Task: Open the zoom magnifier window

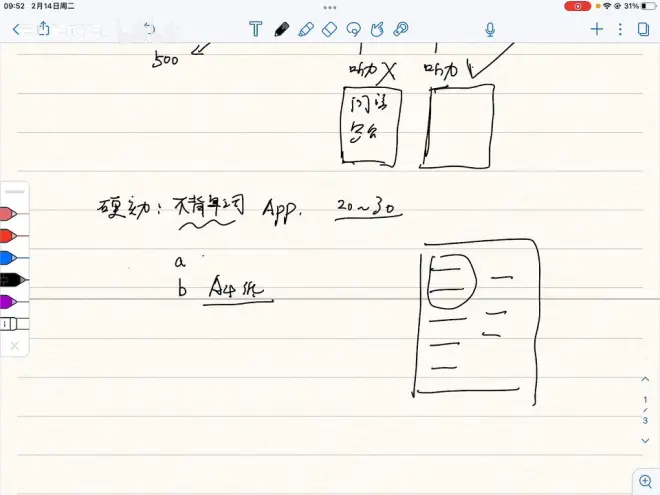Action: click(x=645, y=482)
